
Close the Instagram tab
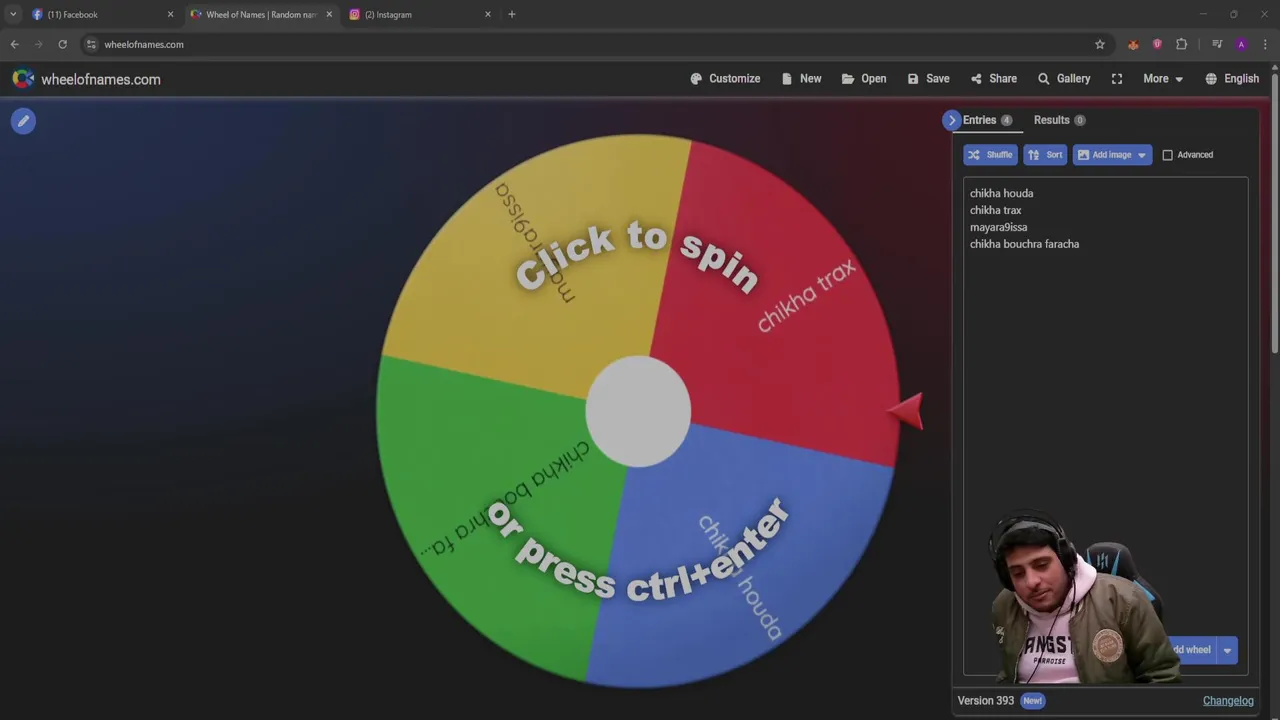(x=488, y=15)
